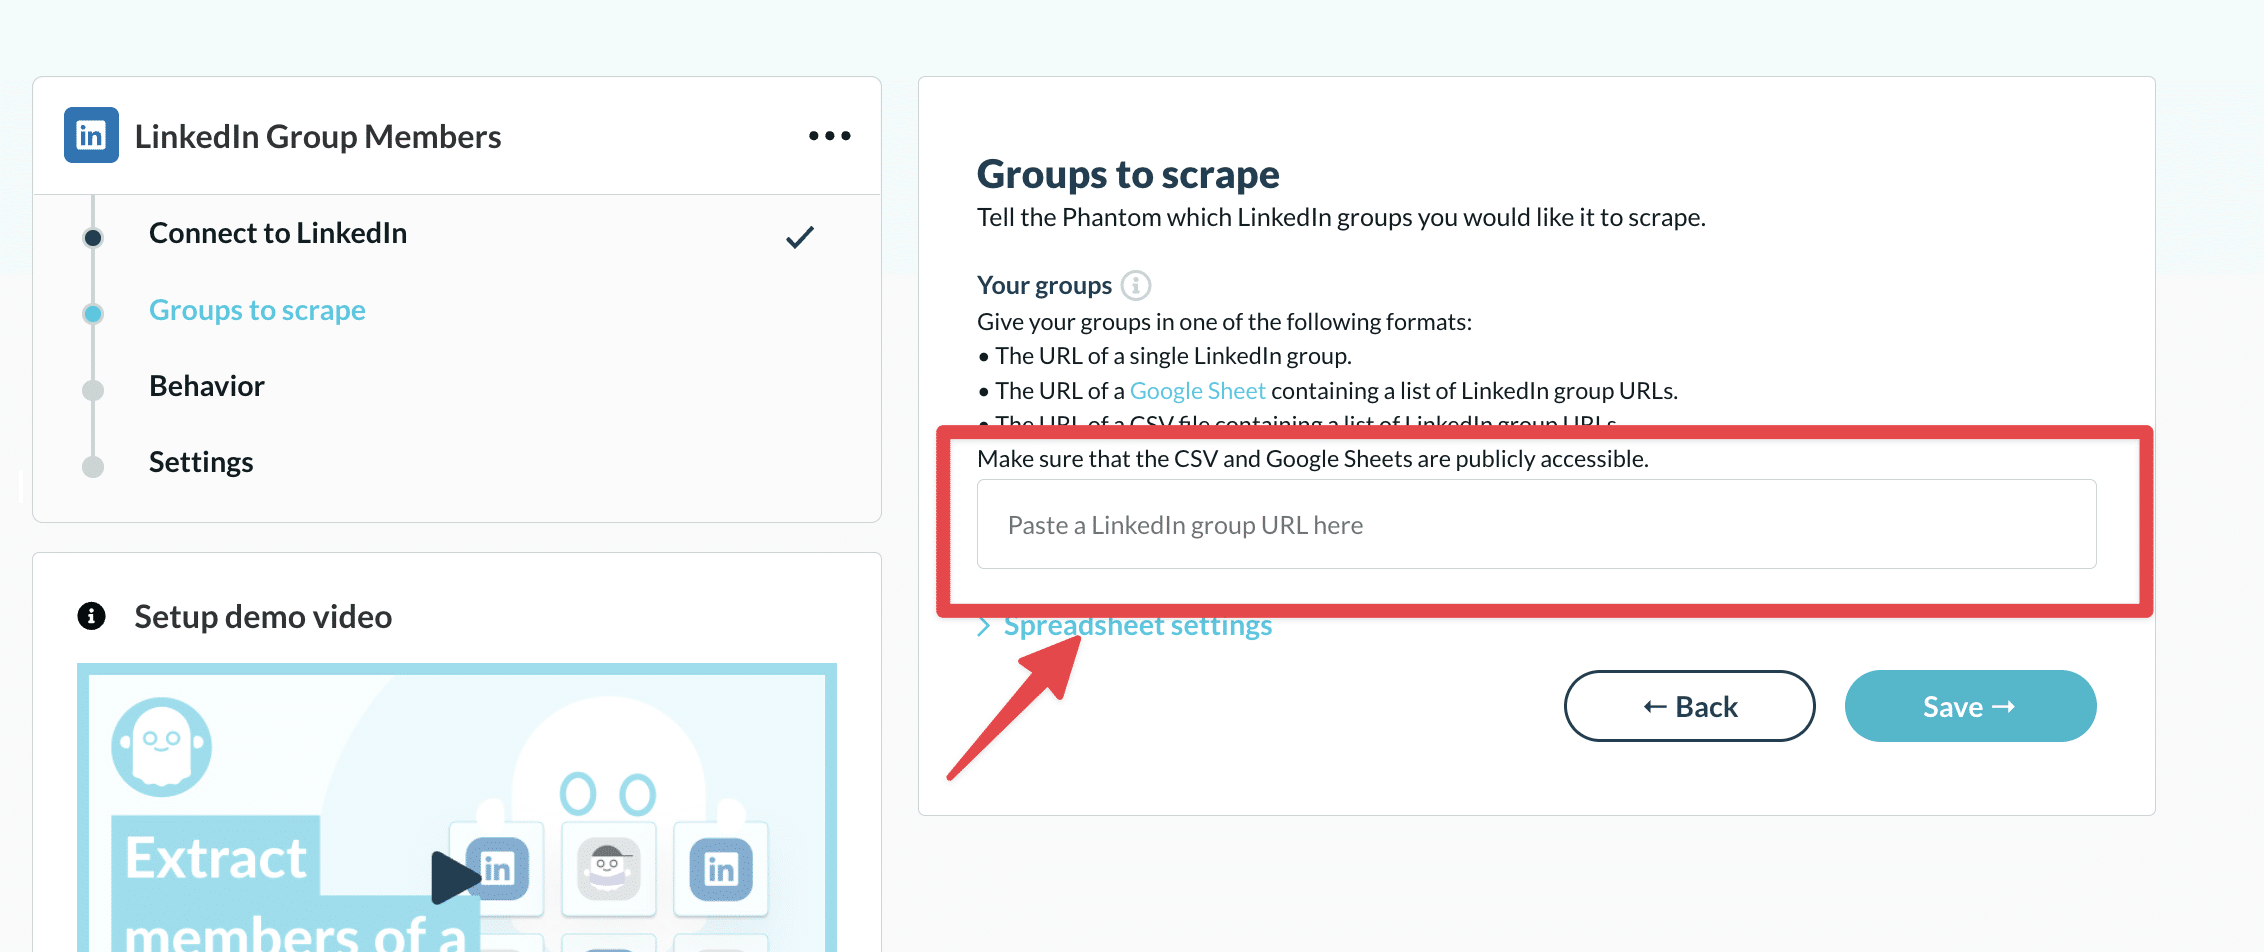The height and width of the screenshot is (952, 2264).
Task: Go to the Behavior step
Action: (x=207, y=386)
